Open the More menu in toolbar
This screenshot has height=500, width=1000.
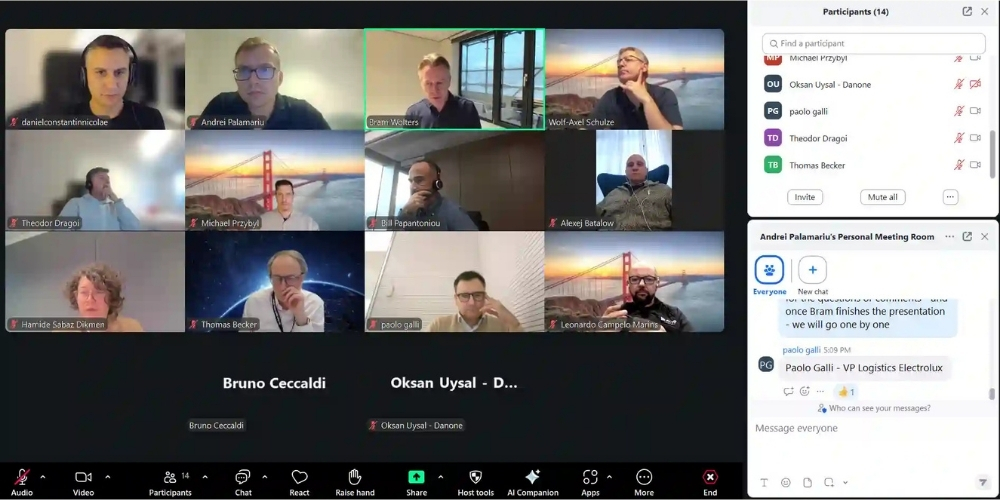(644, 478)
